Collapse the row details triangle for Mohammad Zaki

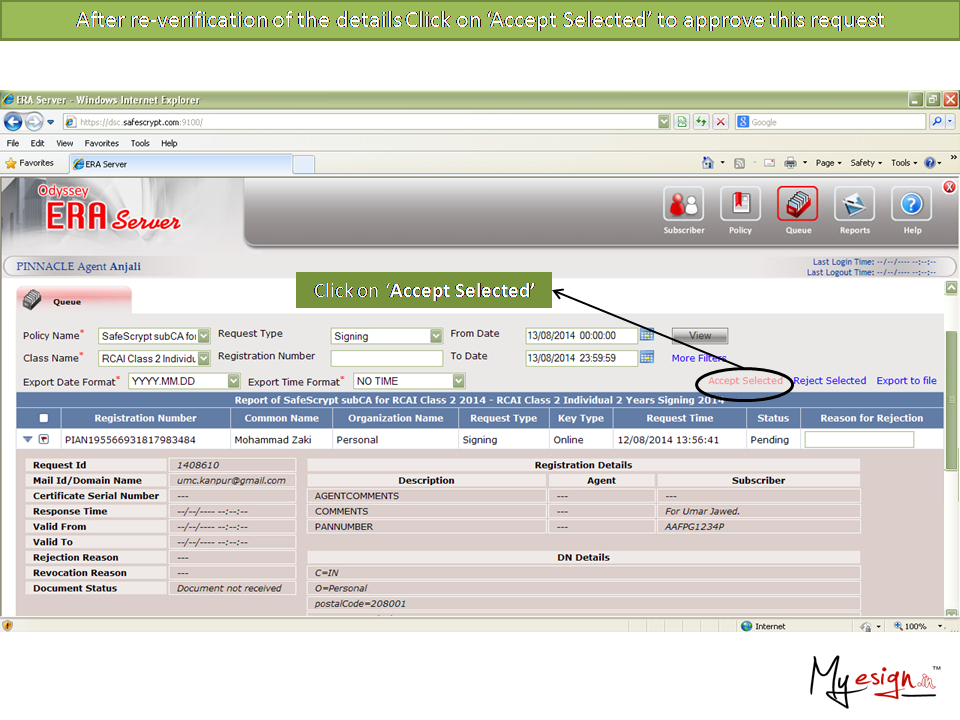click(27, 439)
